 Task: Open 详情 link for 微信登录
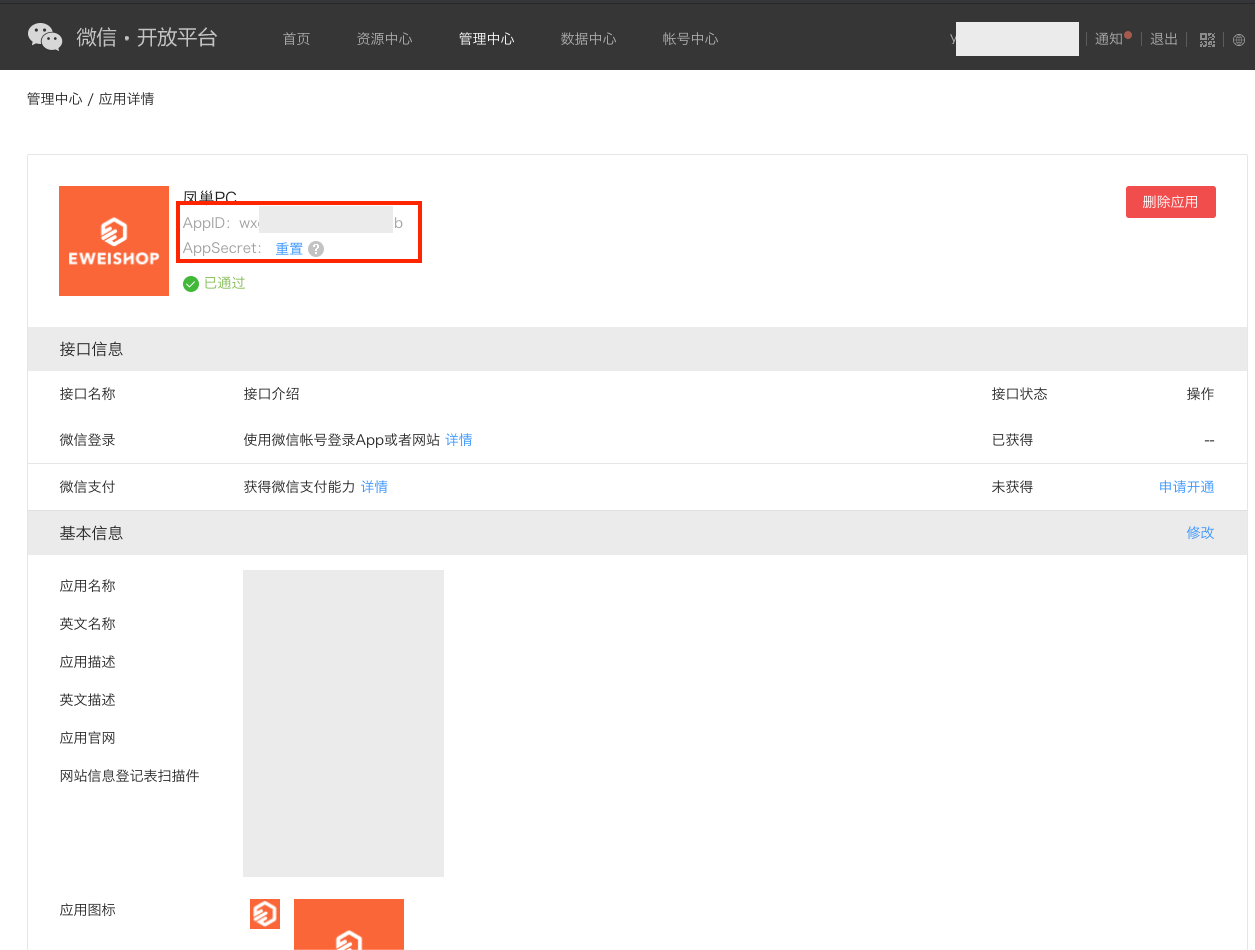click(x=459, y=440)
